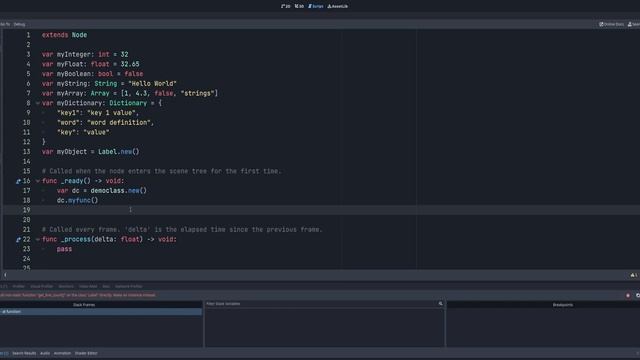The width and height of the screenshot is (640, 360).
Task: Click 'var dc = democlass.new()' line
Action: pos(102,191)
